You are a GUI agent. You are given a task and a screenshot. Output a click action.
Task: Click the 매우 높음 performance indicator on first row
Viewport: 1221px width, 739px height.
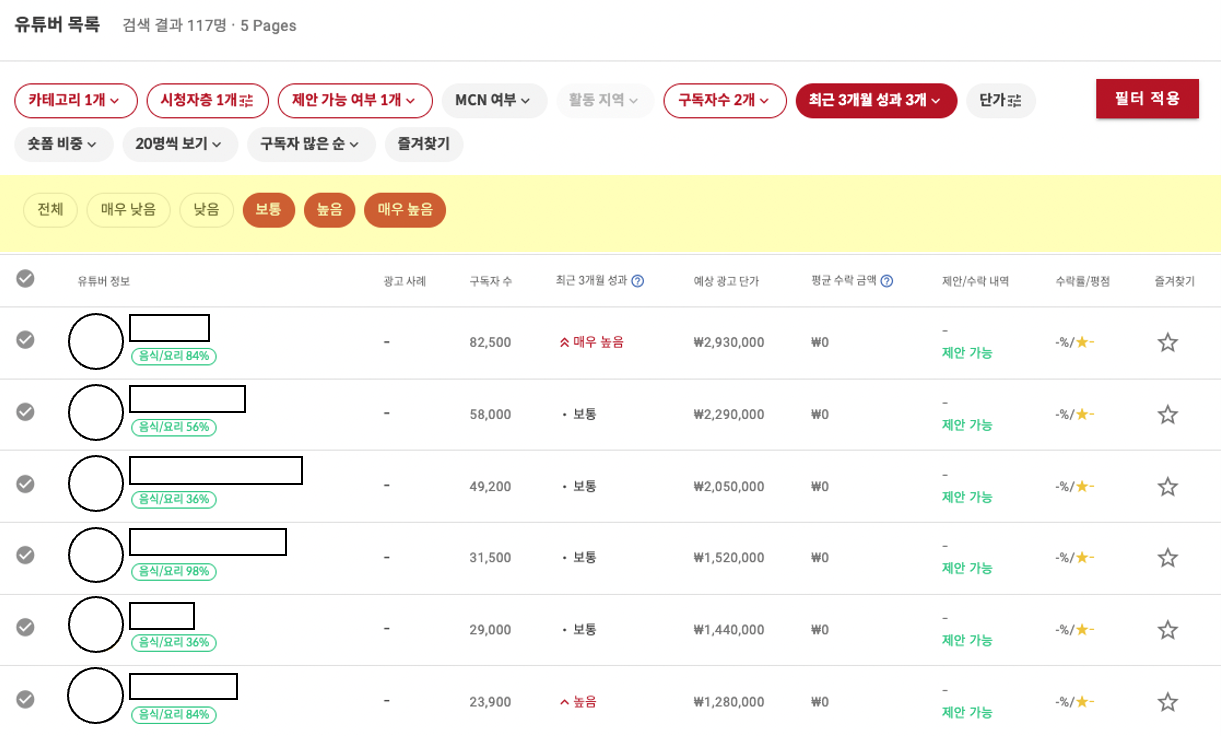(x=589, y=342)
